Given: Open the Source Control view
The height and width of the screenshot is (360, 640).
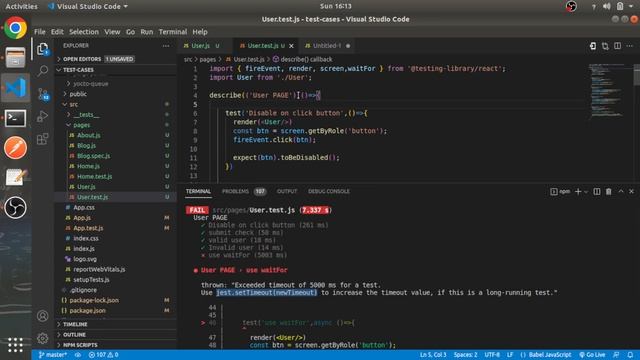Looking at the screenshot, I should click(x=43, y=94).
